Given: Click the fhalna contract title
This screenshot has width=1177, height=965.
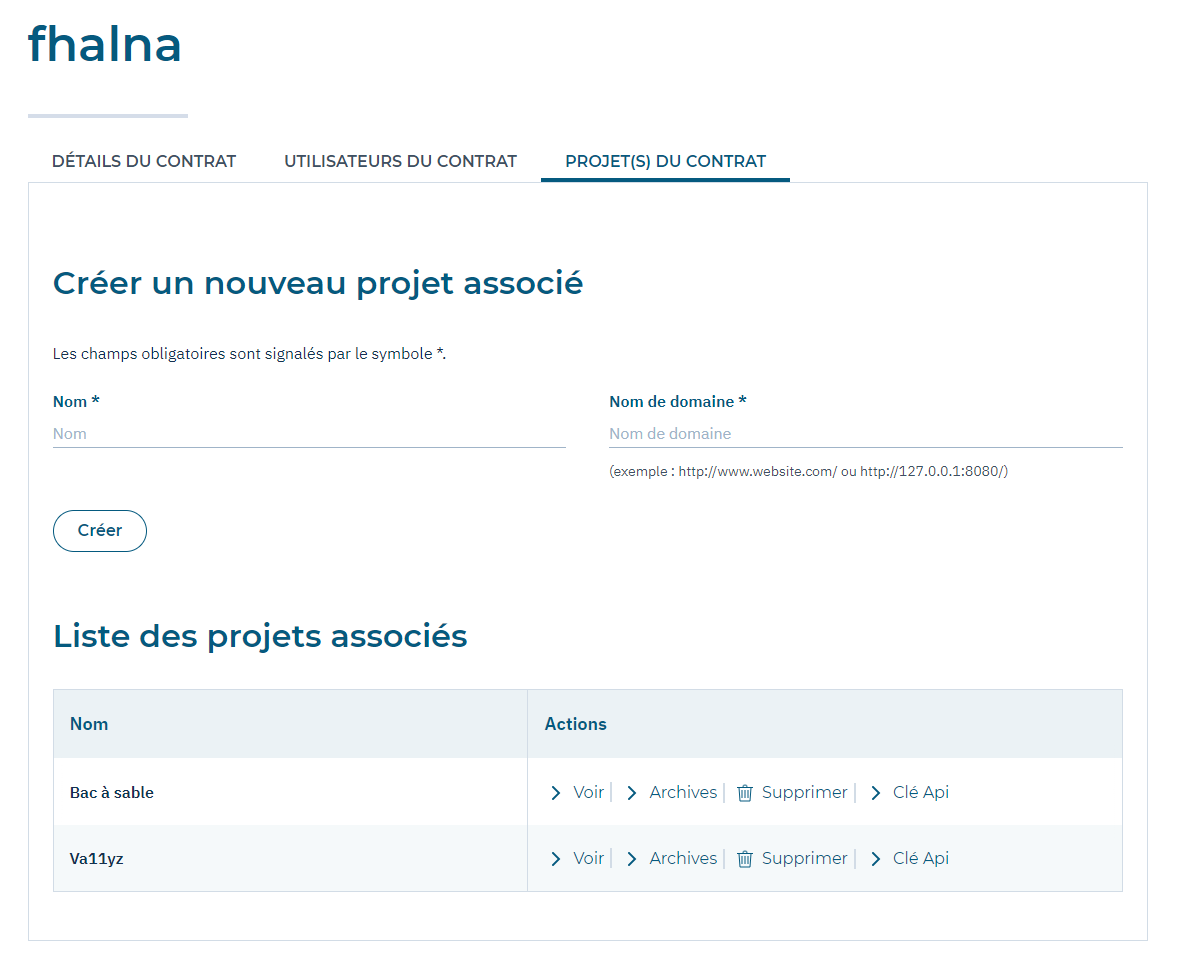Looking at the screenshot, I should click(105, 44).
